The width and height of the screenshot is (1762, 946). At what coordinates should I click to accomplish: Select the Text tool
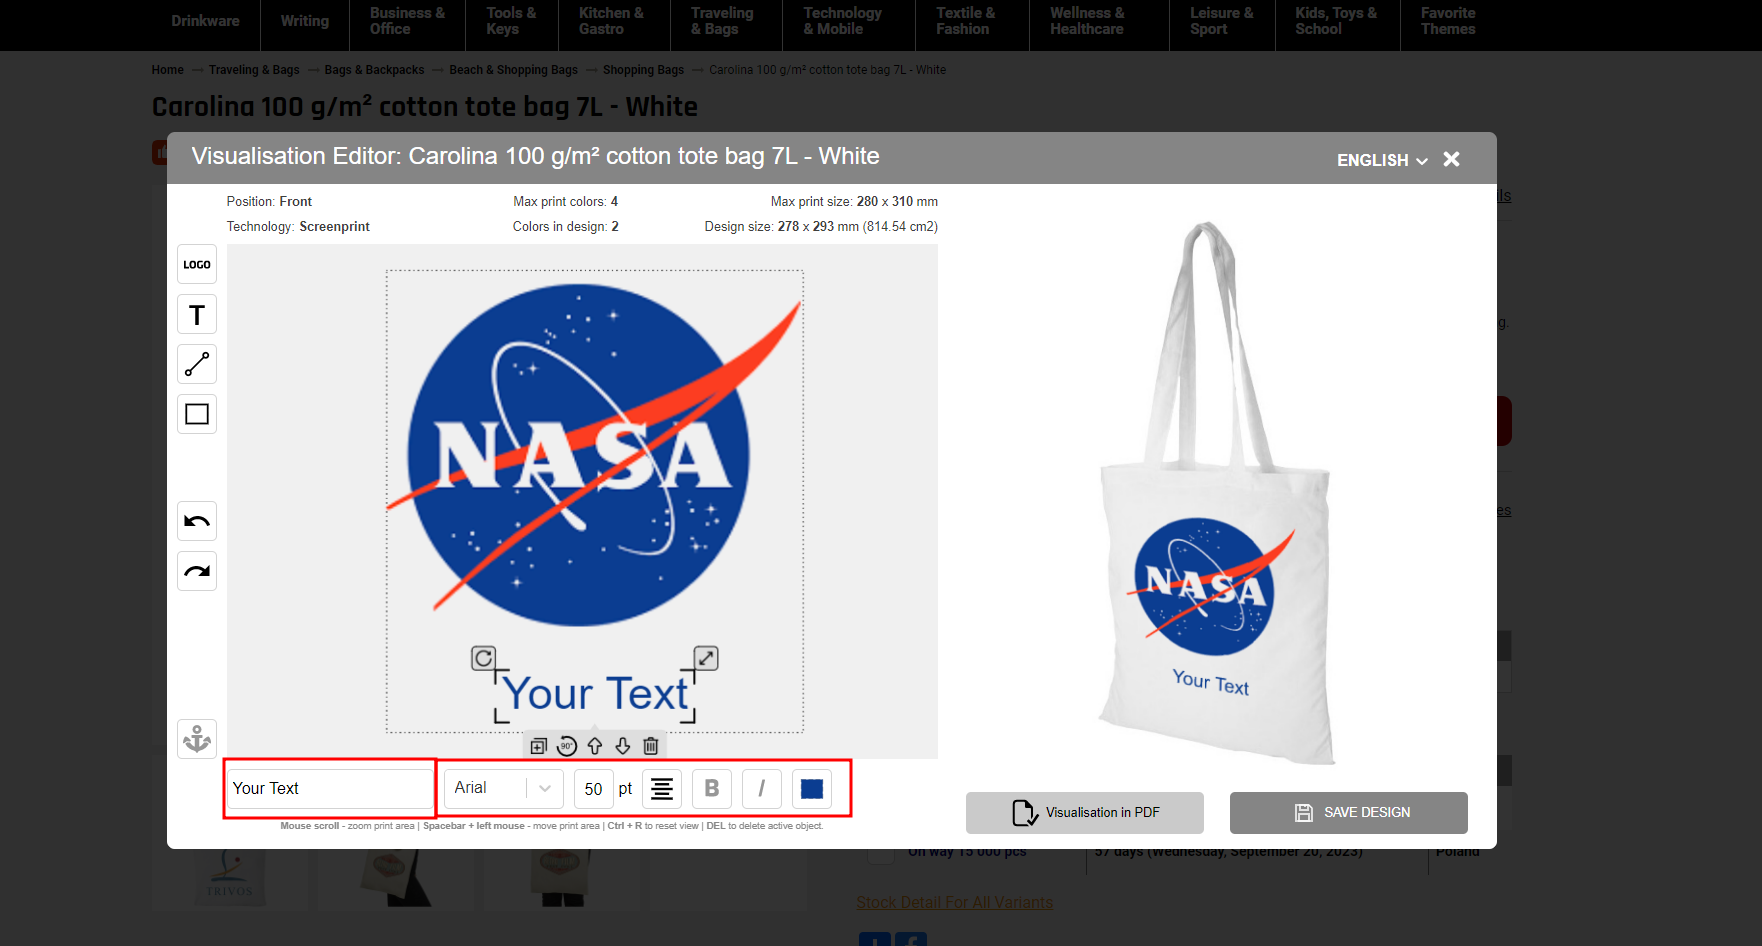(197, 315)
